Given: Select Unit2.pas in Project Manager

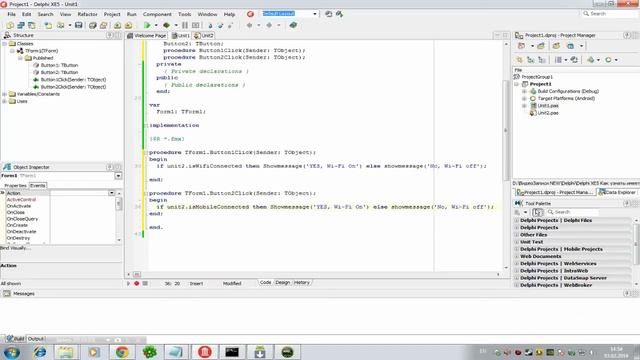Looking at the screenshot, I should [x=548, y=113].
